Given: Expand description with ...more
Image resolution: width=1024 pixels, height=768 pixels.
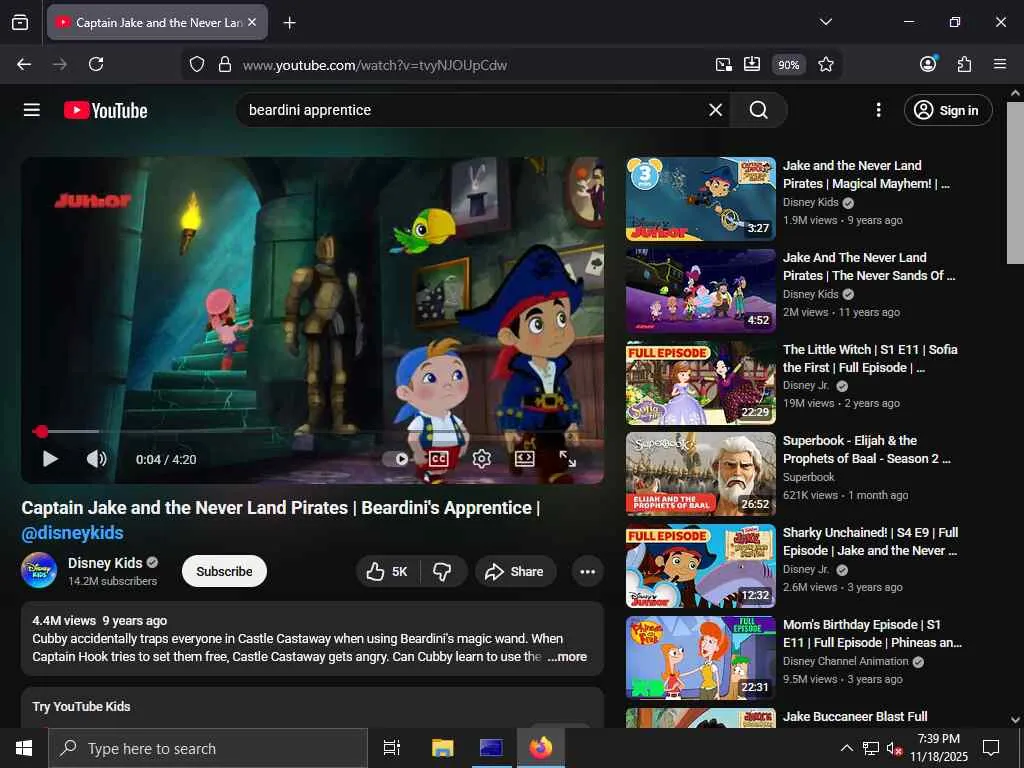Looking at the screenshot, I should 567,657.
